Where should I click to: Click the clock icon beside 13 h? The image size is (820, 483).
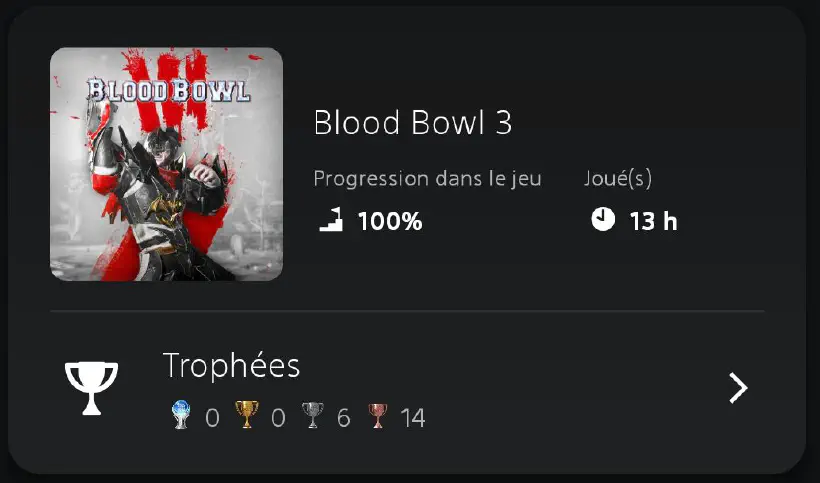[x=603, y=219]
